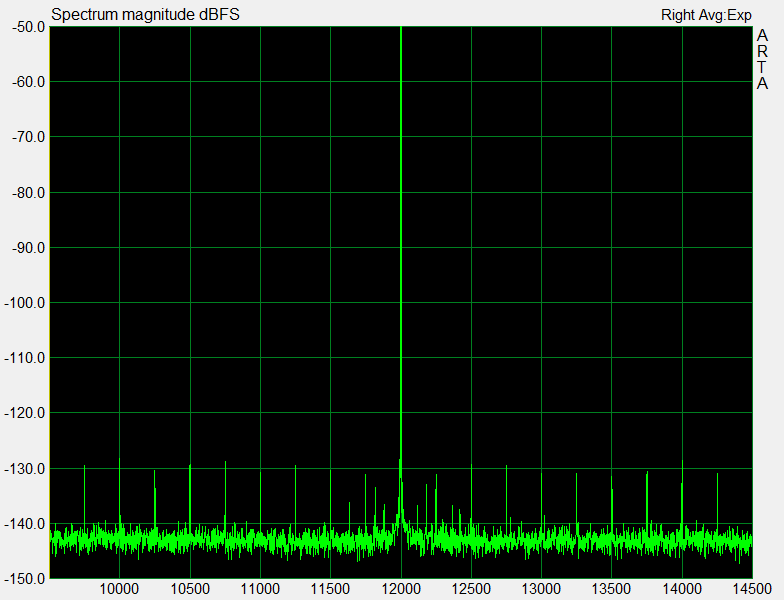Image resolution: width=784 pixels, height=600 pixels.
Task: Click the -70.0 y-axis label
Action: point(28,137)
